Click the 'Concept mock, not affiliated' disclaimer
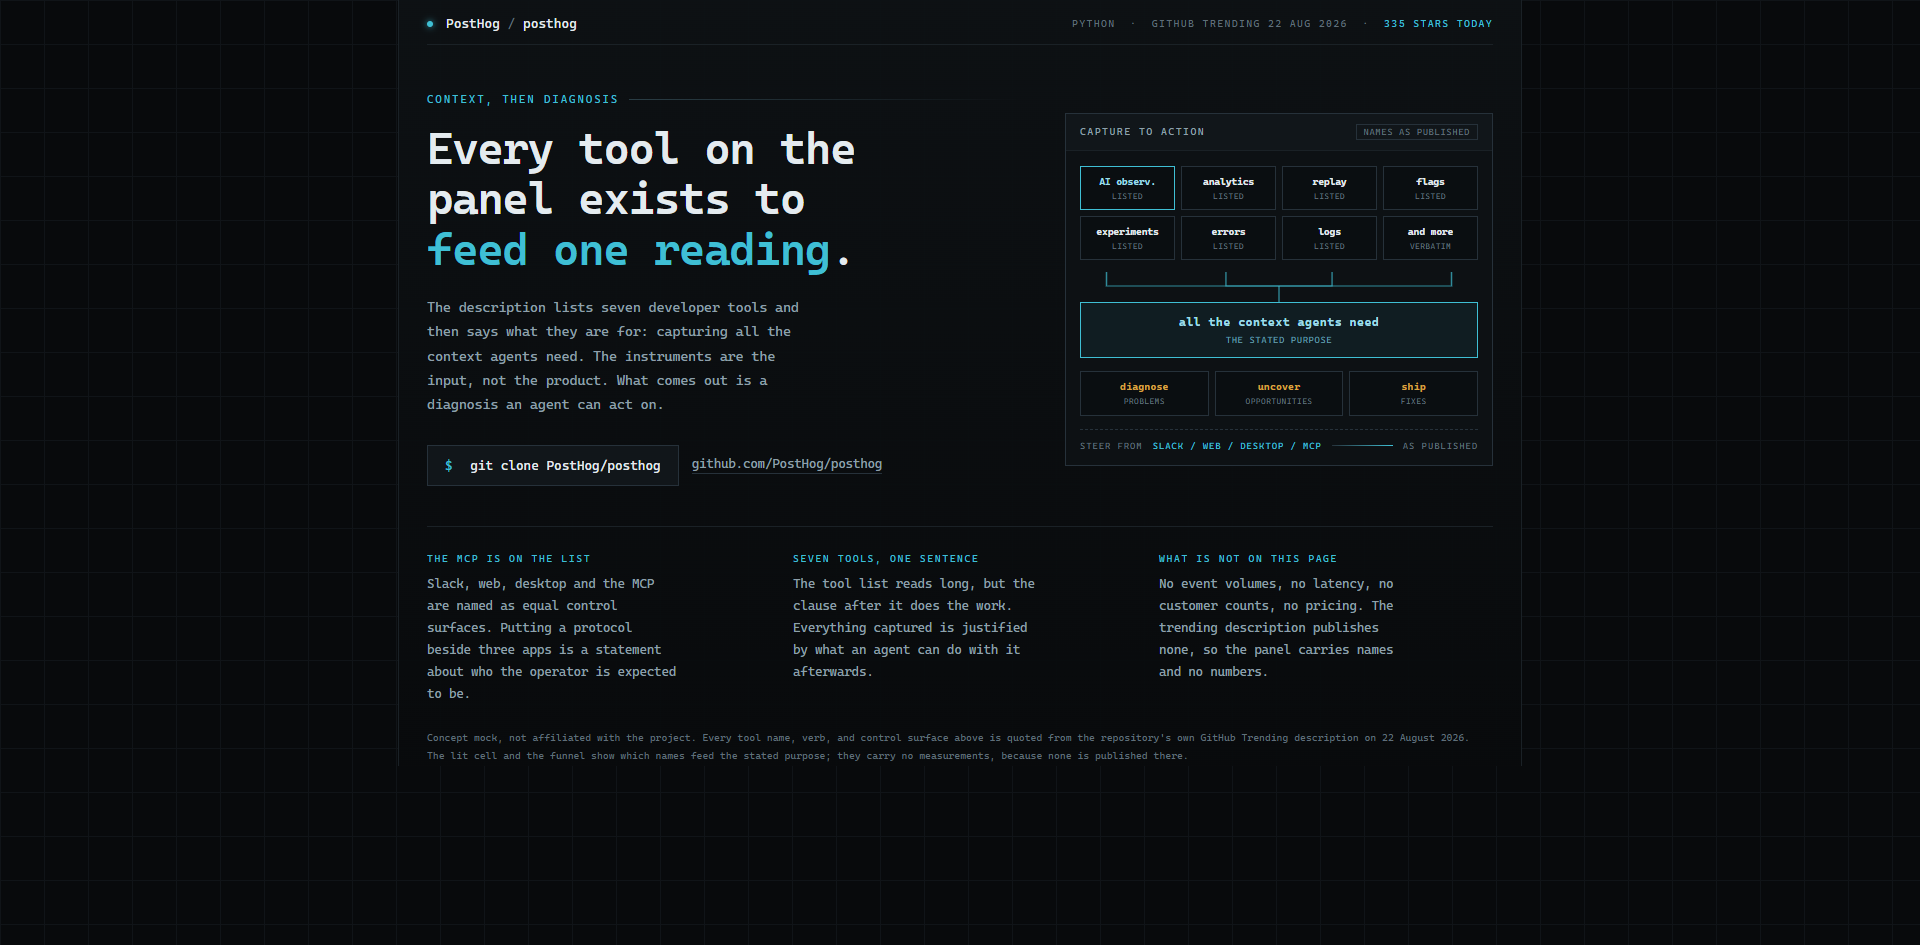1920x945 pixels. point(947,747)
